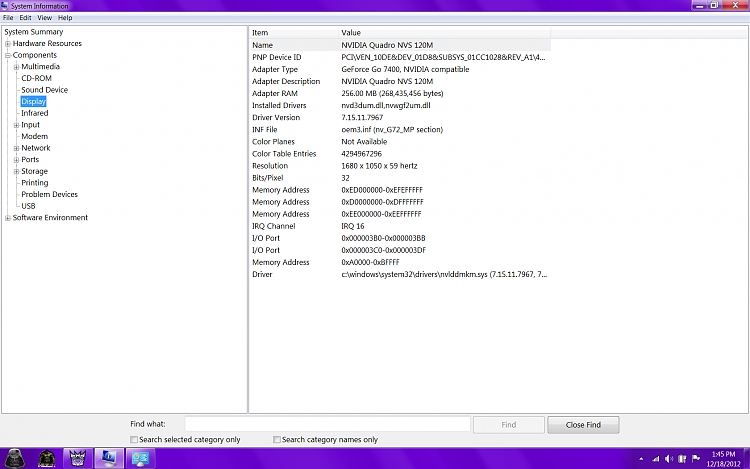
Task: Select the Bits/Pixel row
Action: pos(400,178)
